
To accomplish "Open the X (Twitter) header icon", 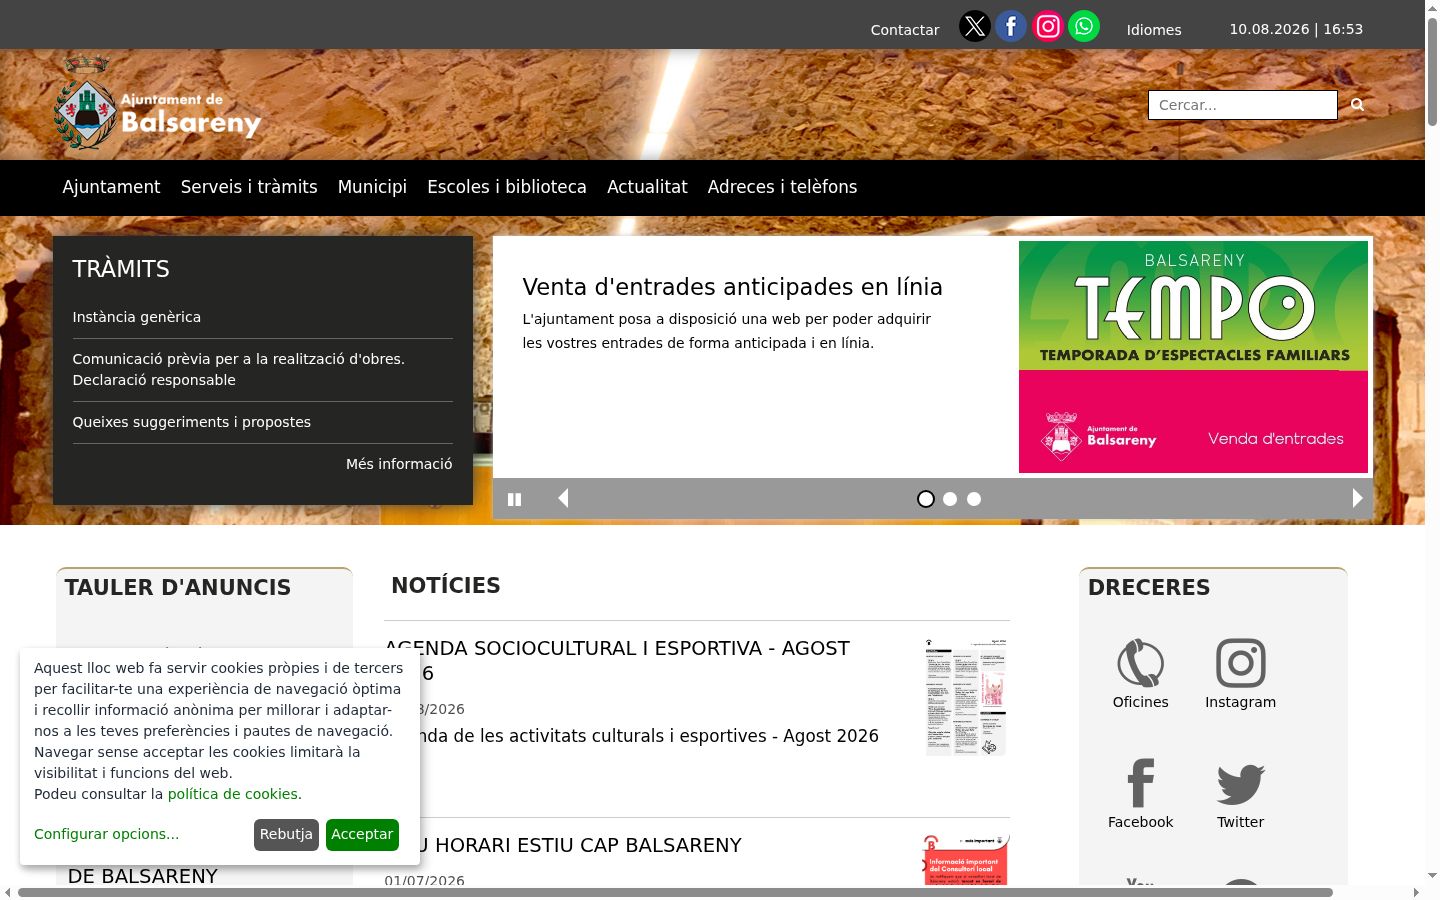I will 975,26.
